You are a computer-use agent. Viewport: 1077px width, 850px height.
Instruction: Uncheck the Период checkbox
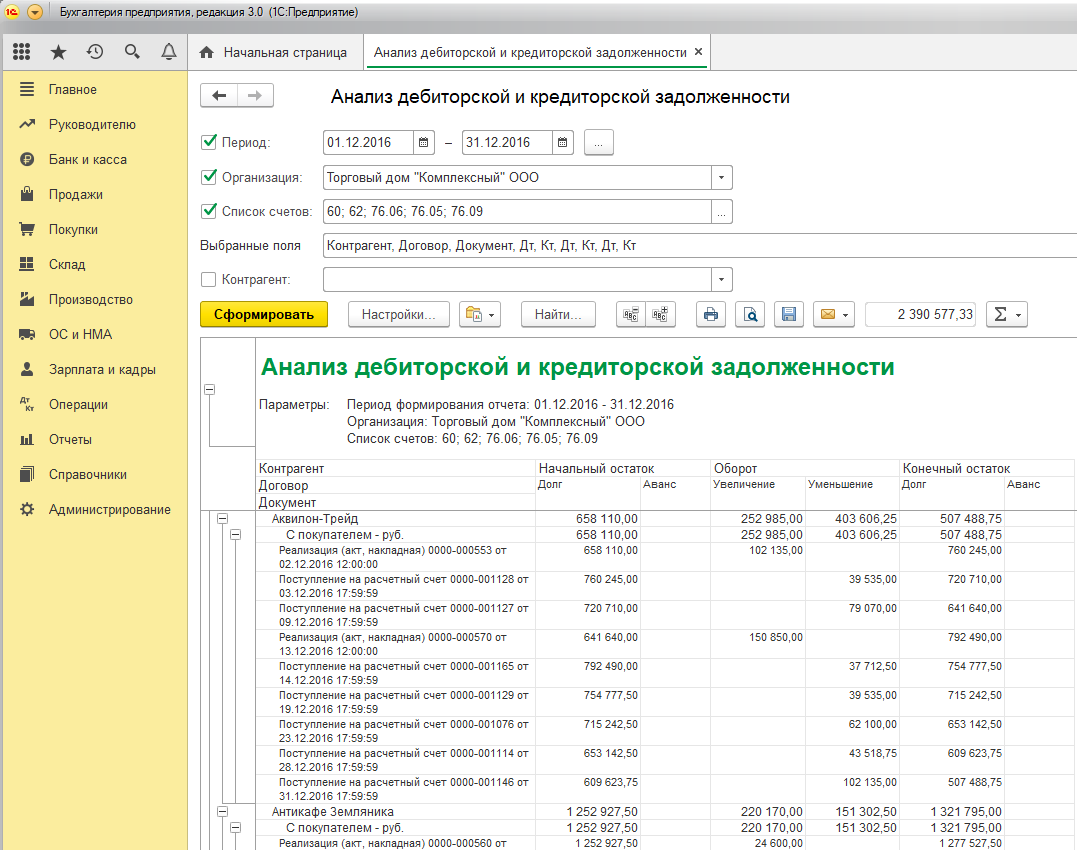(x=209, y=142)
